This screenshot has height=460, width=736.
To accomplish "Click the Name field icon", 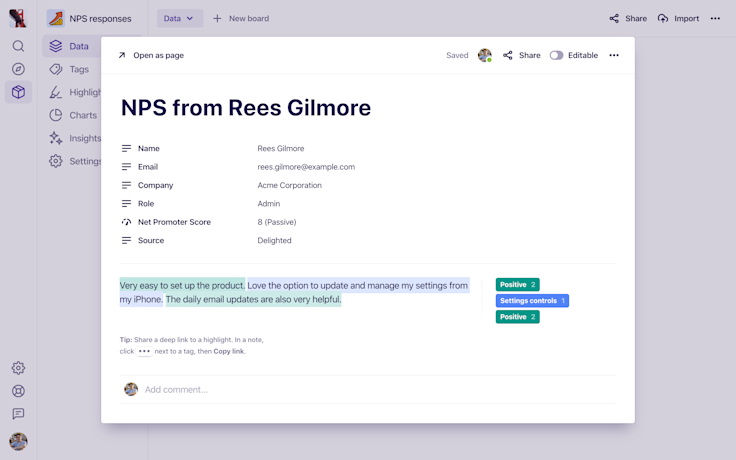I will click(126, 148).
